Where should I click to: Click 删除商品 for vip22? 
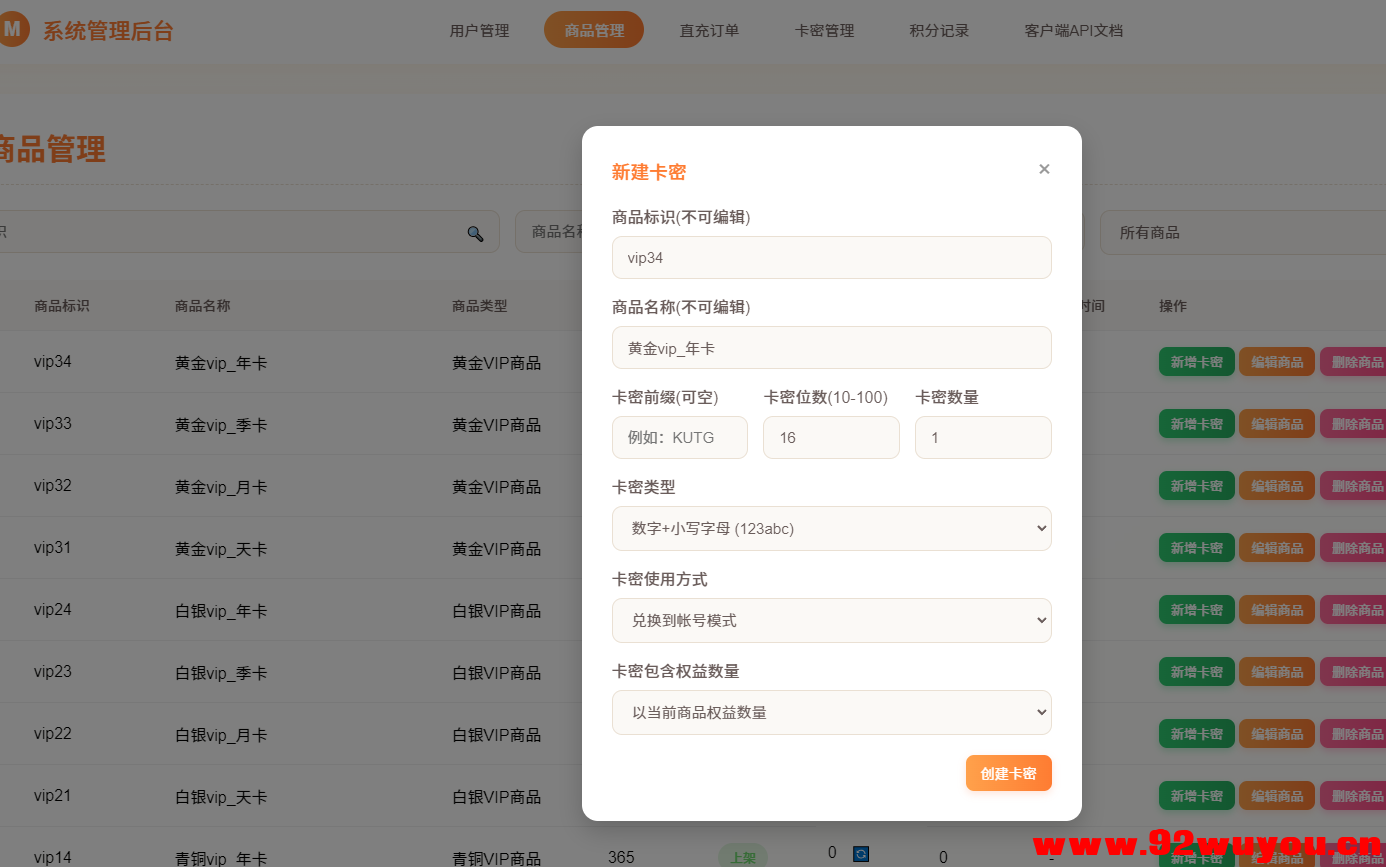pos(1357,733)
